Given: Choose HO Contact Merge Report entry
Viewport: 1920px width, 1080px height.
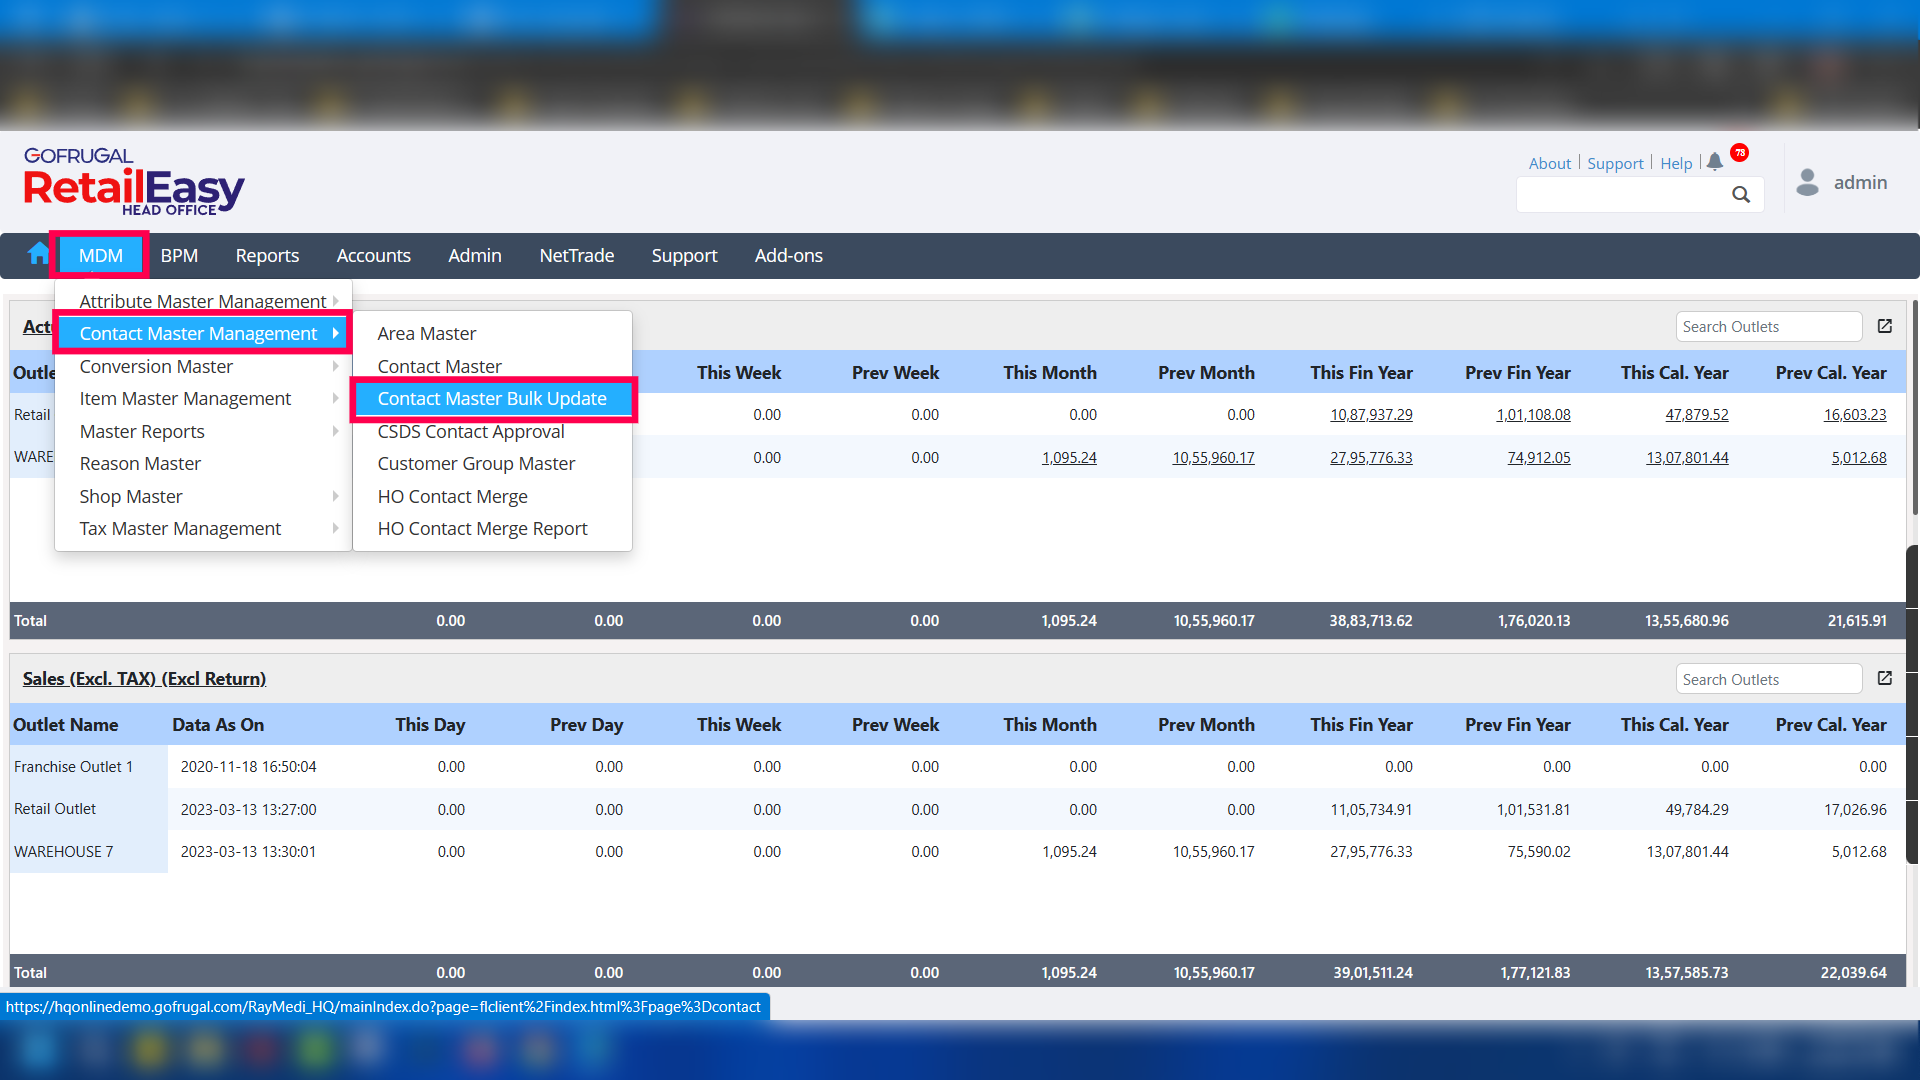Looking at the screenshot, I should pos(482,529).
